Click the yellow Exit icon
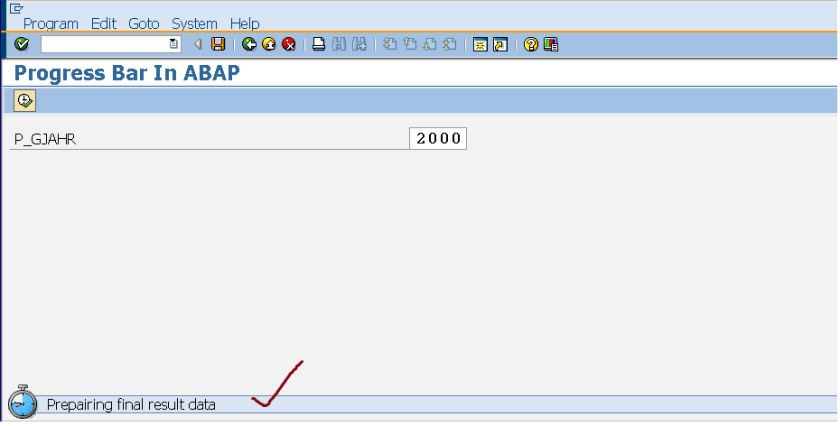Screen dimensions: 840x426 click(x=269, y=44)
